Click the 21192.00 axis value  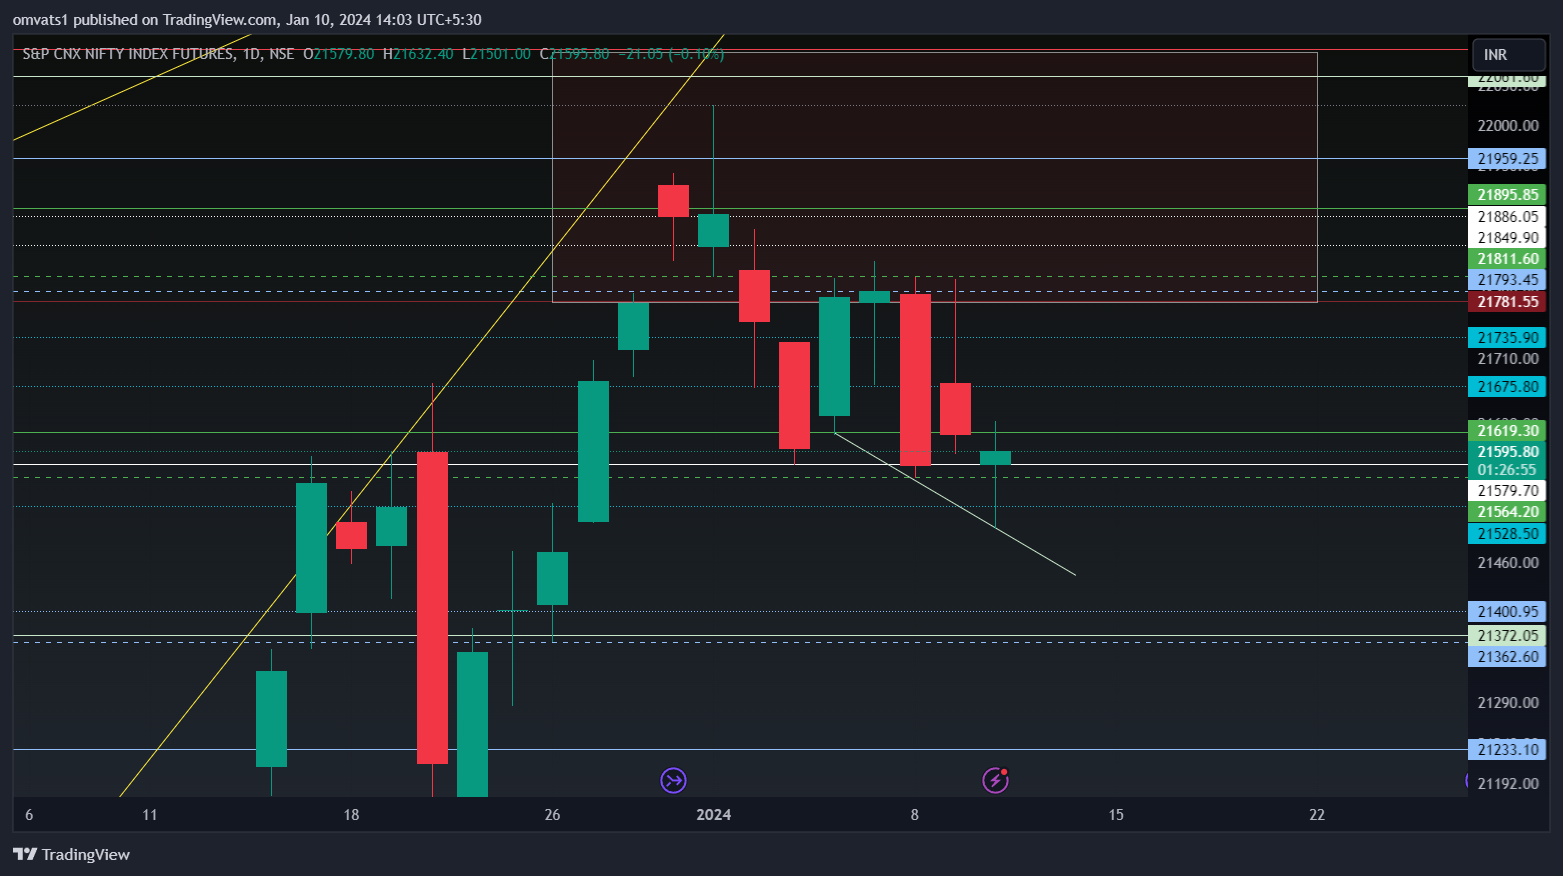click(x=1508, y=784)
